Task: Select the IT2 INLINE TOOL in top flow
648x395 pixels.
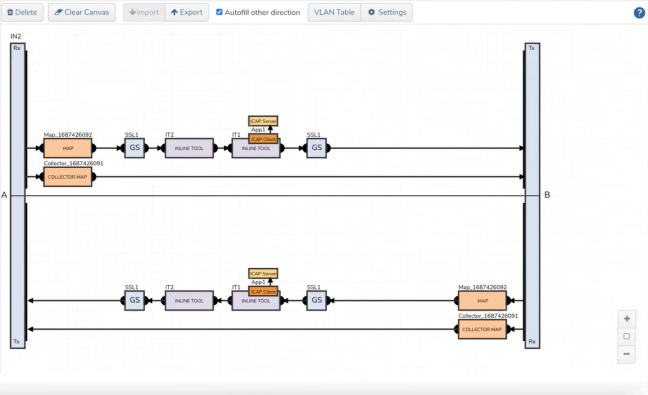Action: 189,148
